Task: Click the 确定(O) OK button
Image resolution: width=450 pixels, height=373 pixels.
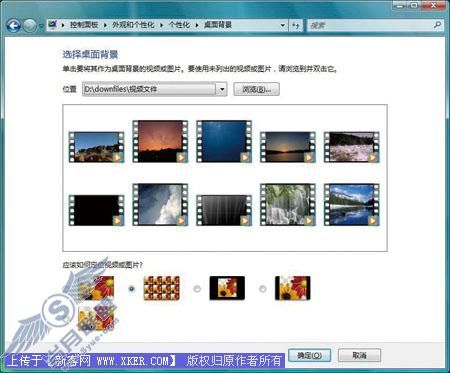Action: pyautogui.click(x=309, y=355)
